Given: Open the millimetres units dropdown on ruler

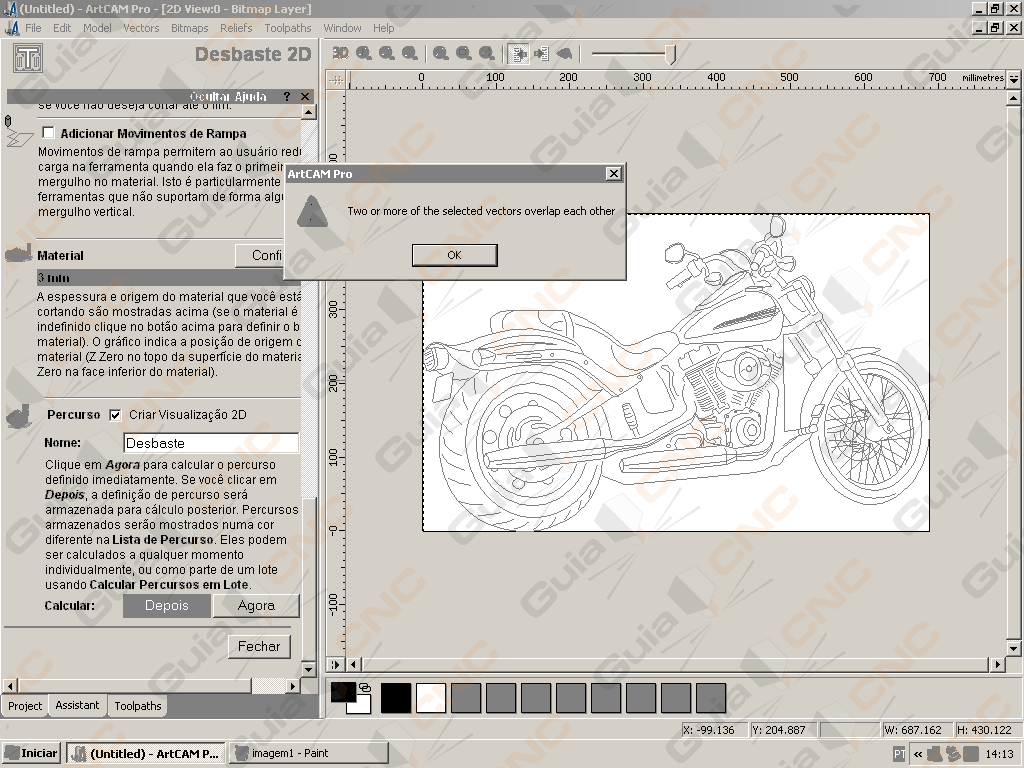Looking at the screenshot, I should 1014,78.
